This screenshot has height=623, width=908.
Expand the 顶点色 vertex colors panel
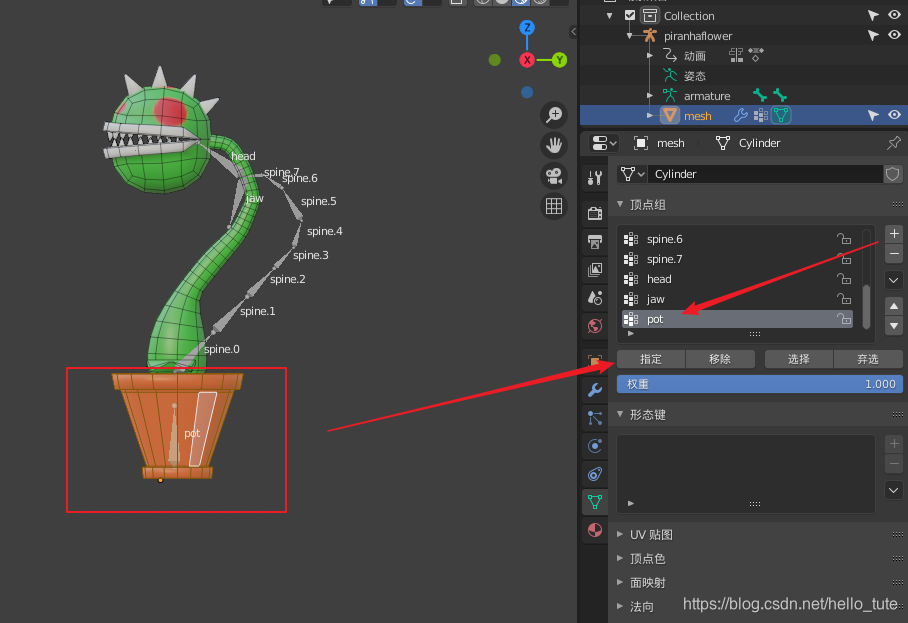(620, 559)
